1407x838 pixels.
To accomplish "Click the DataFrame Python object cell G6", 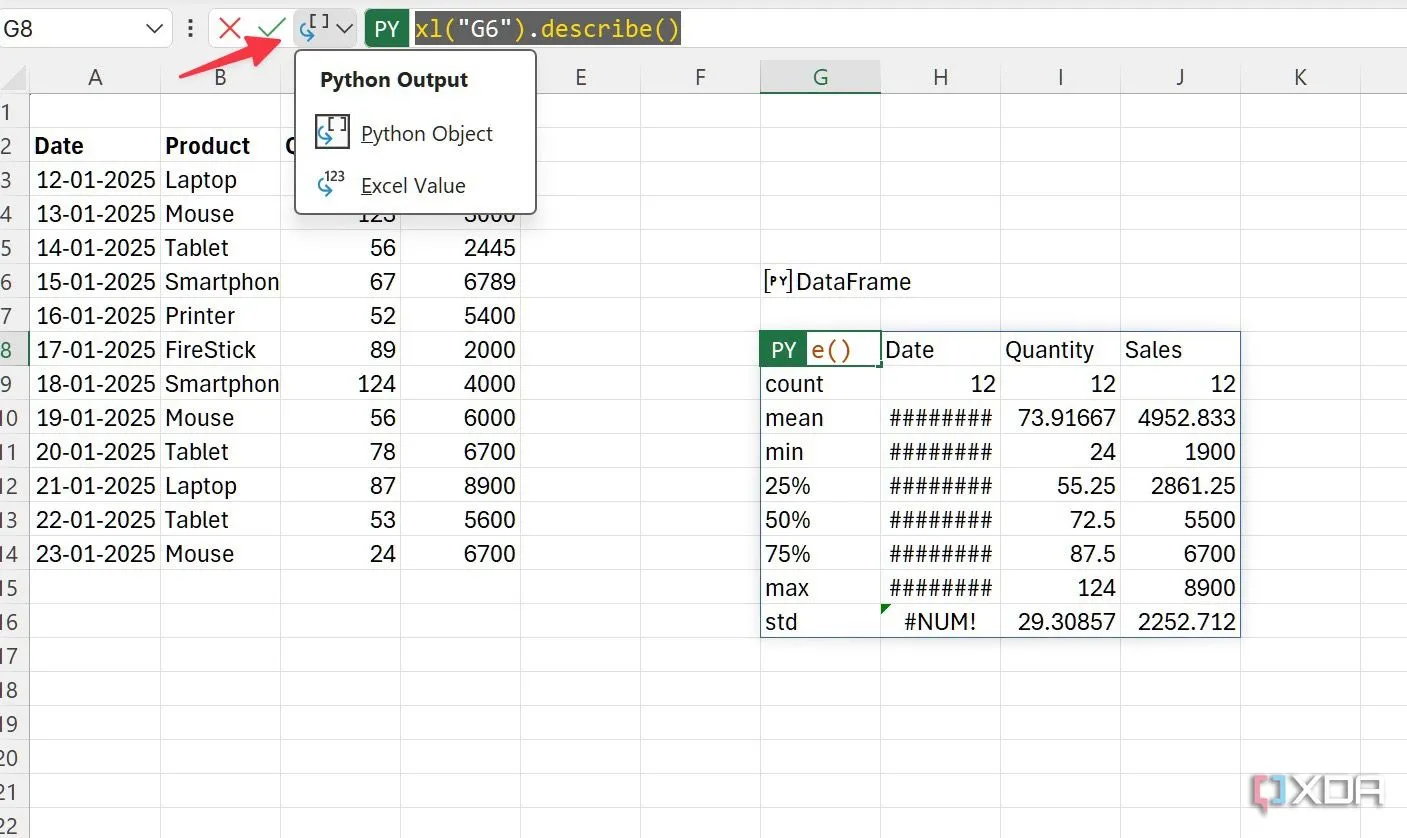I will [x=820, y=281].
